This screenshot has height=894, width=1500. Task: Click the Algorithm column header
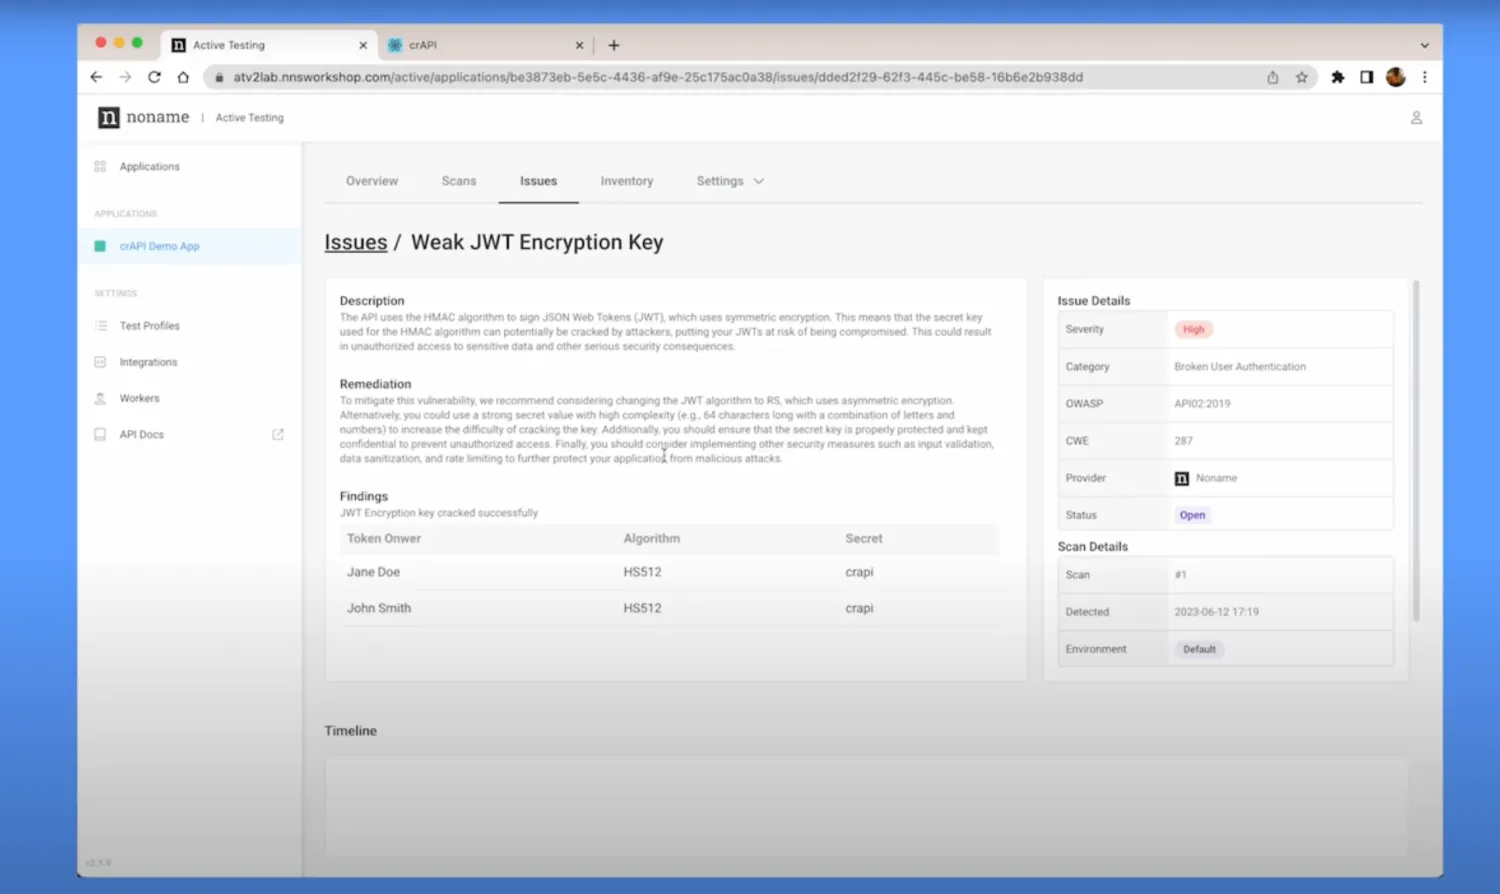tap(652, 538)
